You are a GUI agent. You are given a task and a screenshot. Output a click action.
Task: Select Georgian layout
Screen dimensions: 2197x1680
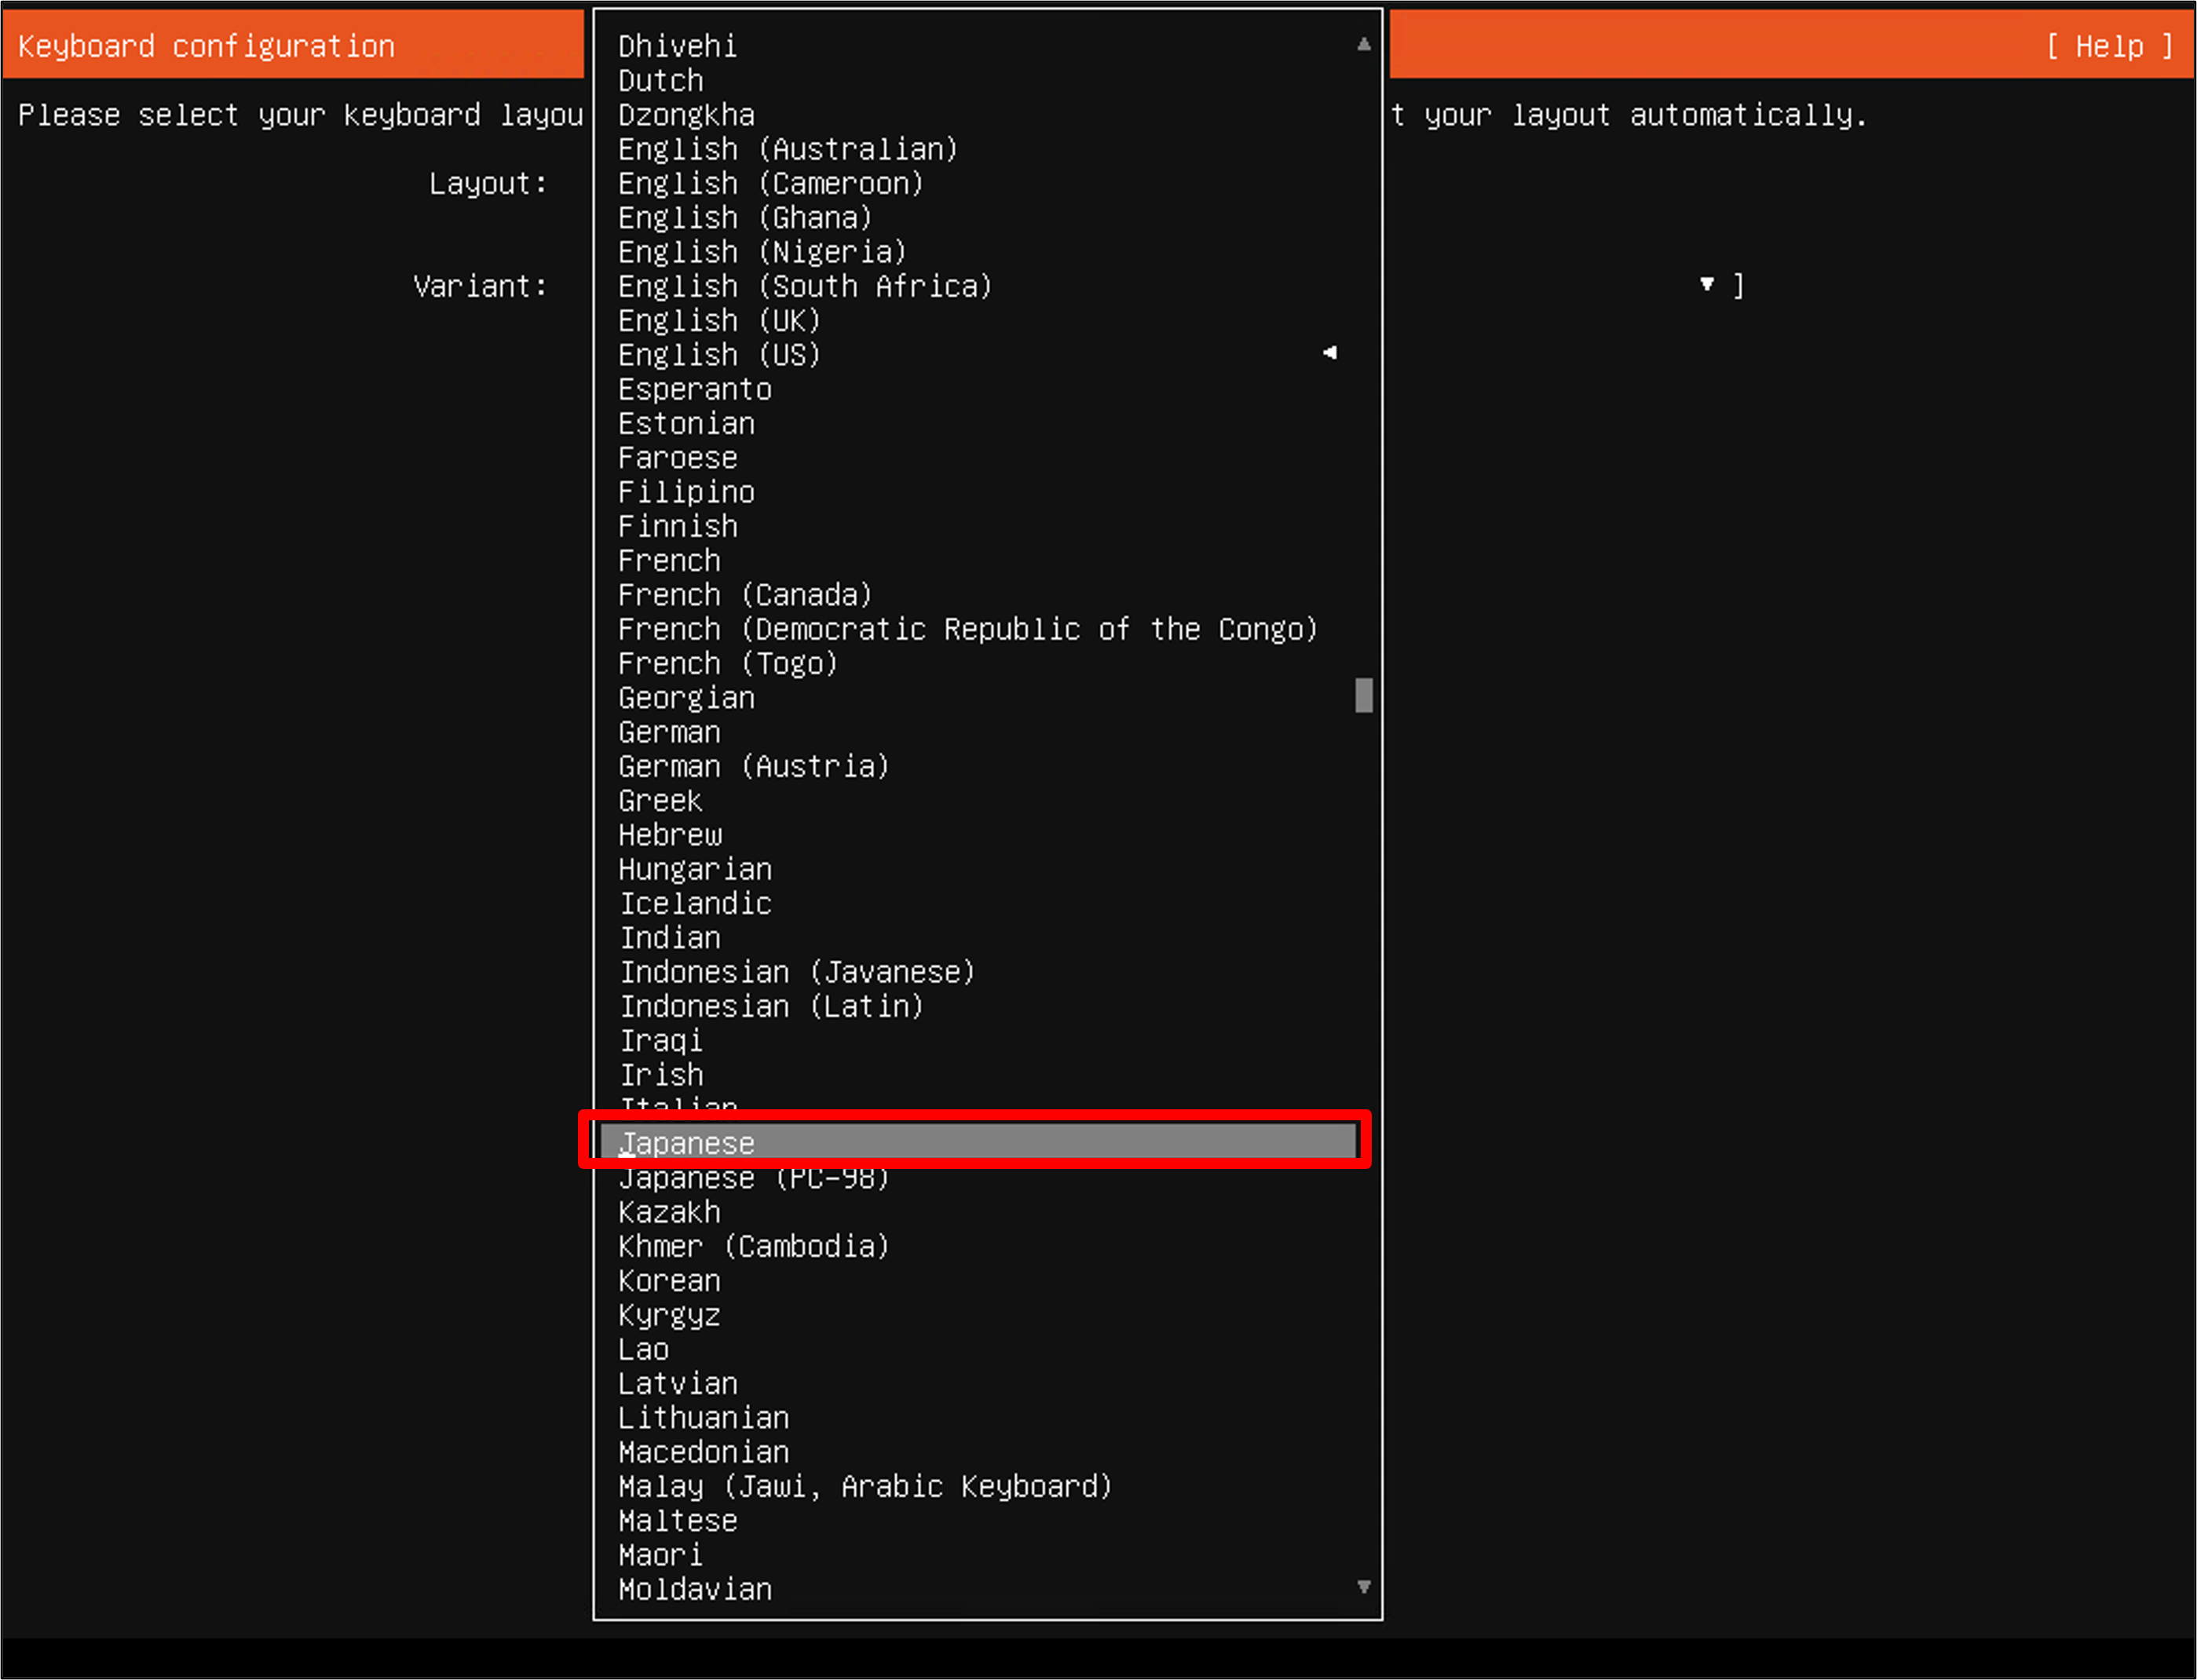[686, 697]
